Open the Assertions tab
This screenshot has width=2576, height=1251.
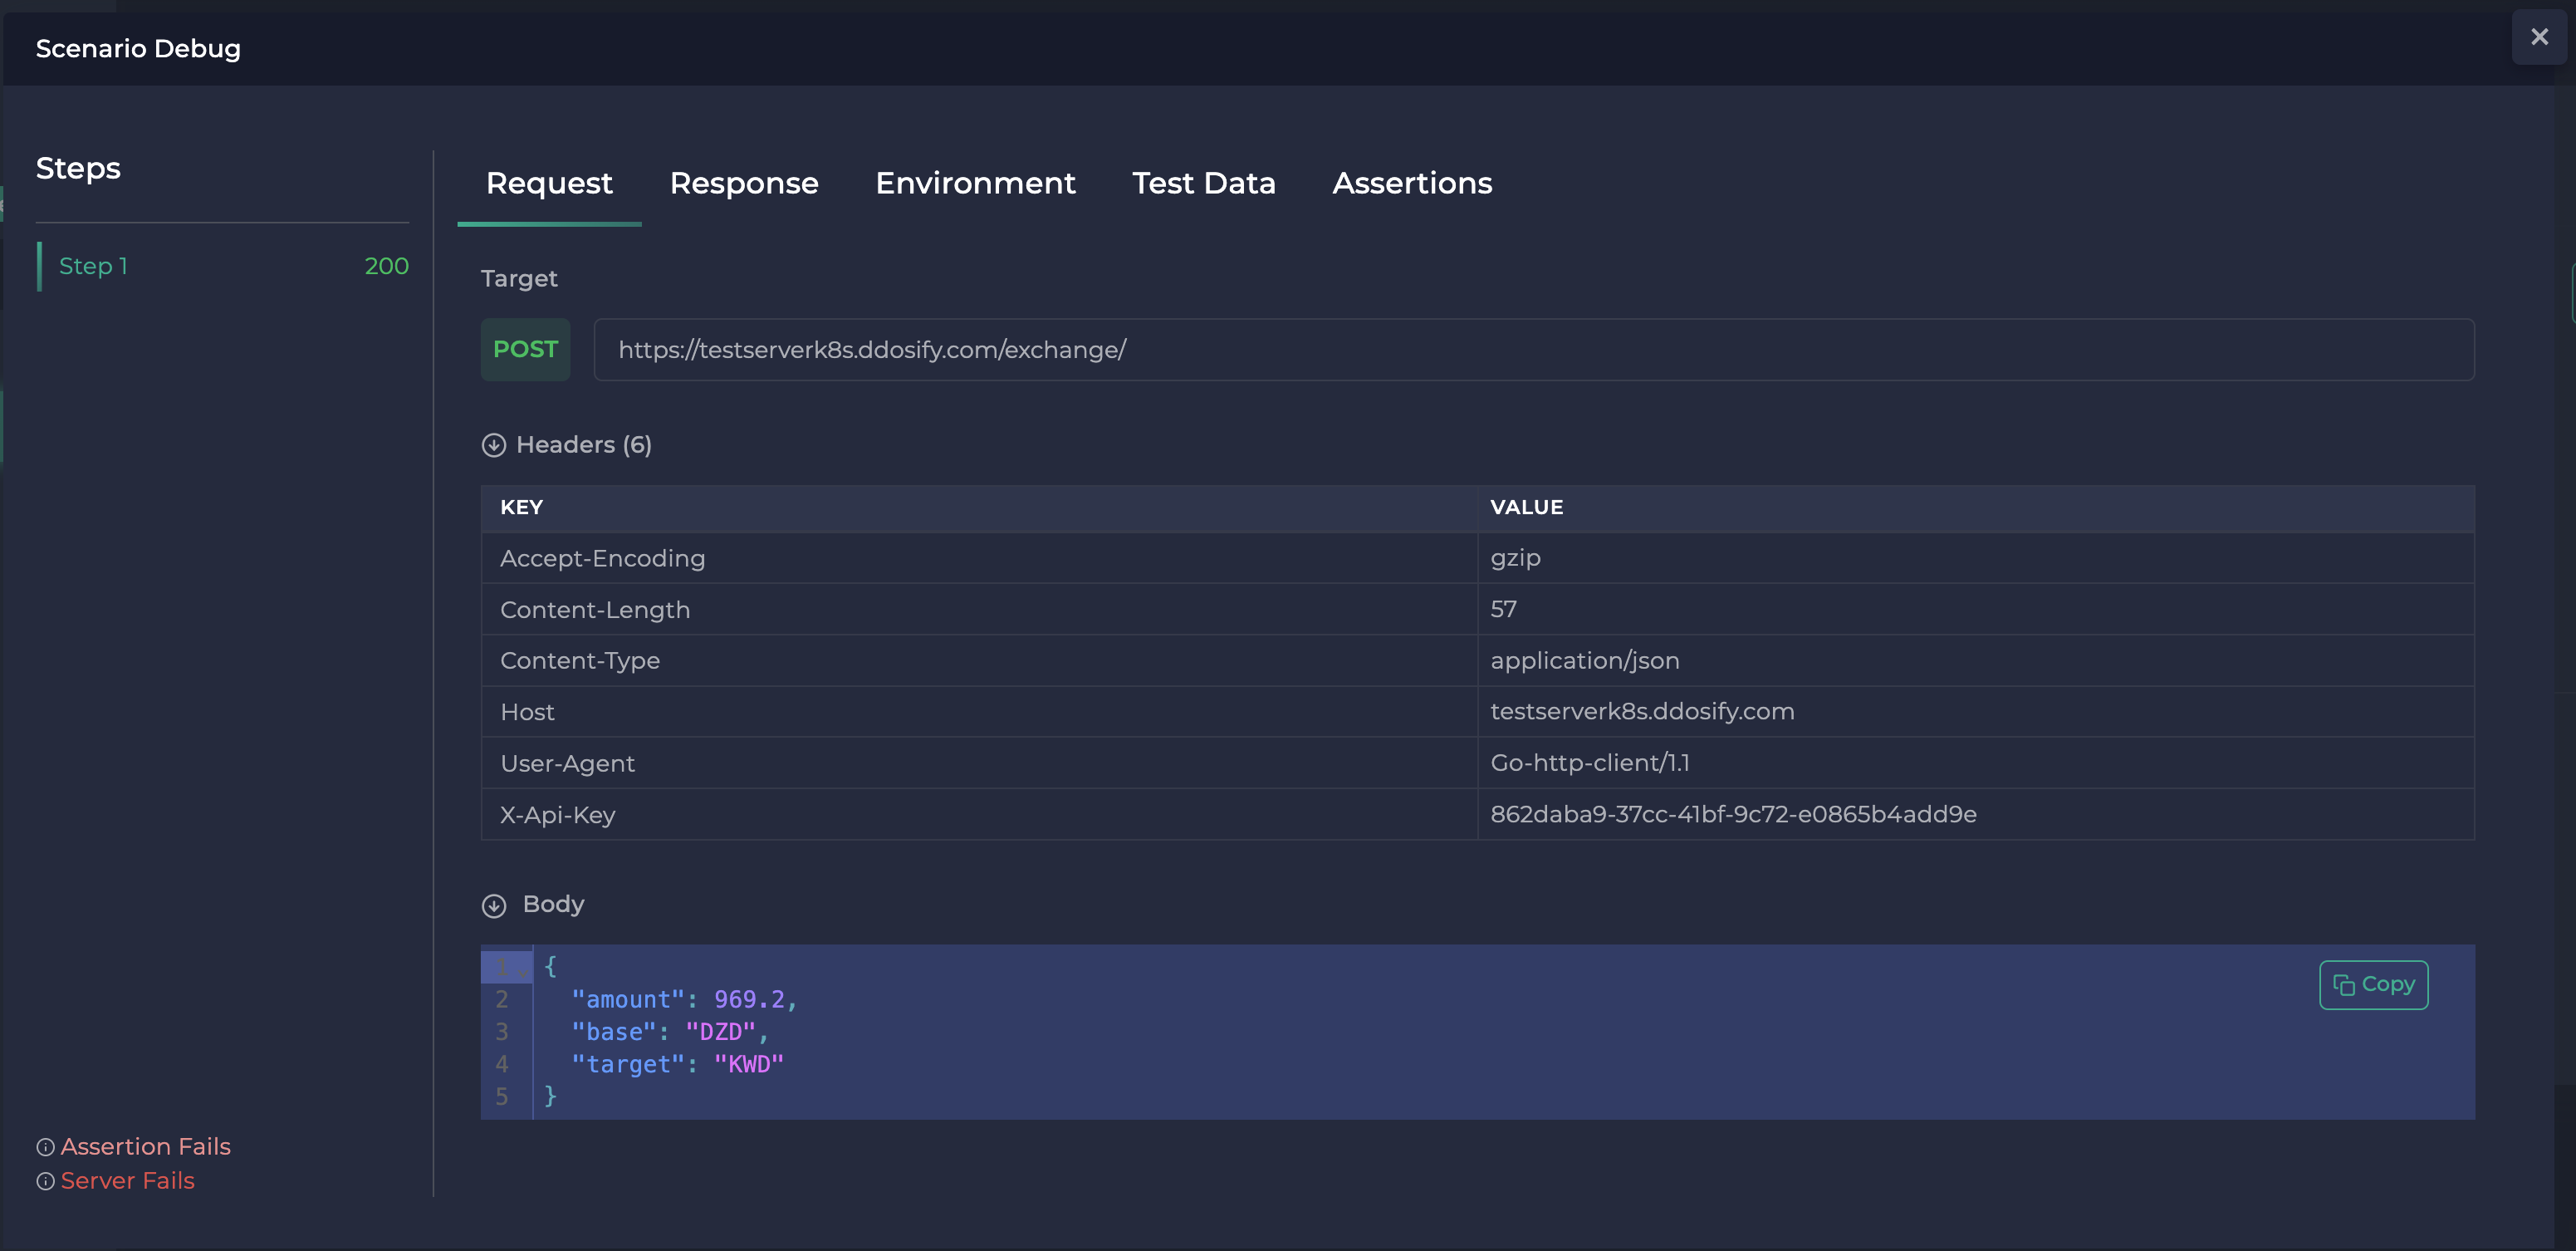1412,183
